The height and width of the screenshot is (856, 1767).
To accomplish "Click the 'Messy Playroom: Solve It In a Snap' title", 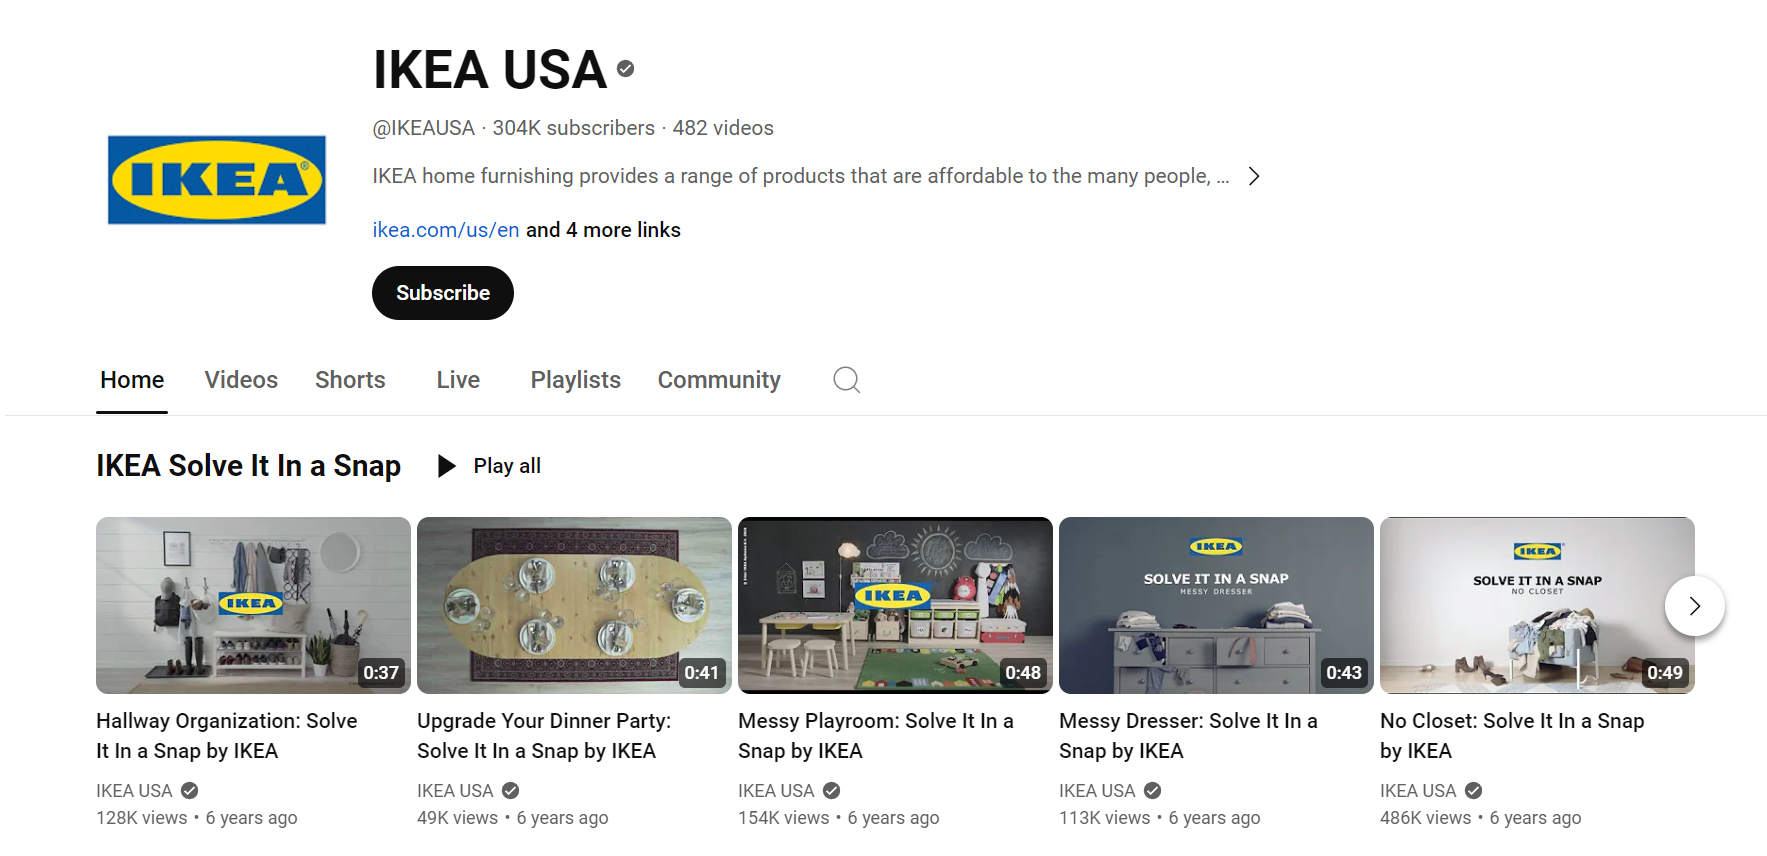I will click(876, 736).
